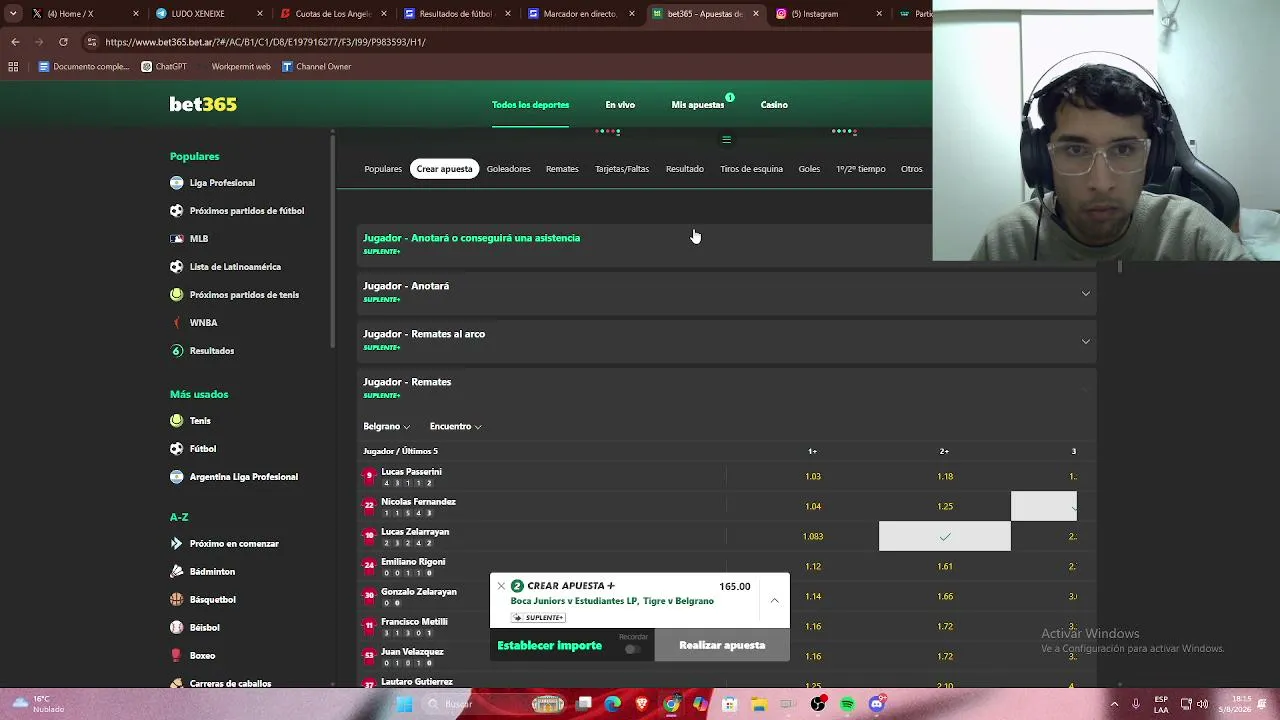
Task: Click the Básquetbol icon in A-Z
Action: click(x=177, y=600)
